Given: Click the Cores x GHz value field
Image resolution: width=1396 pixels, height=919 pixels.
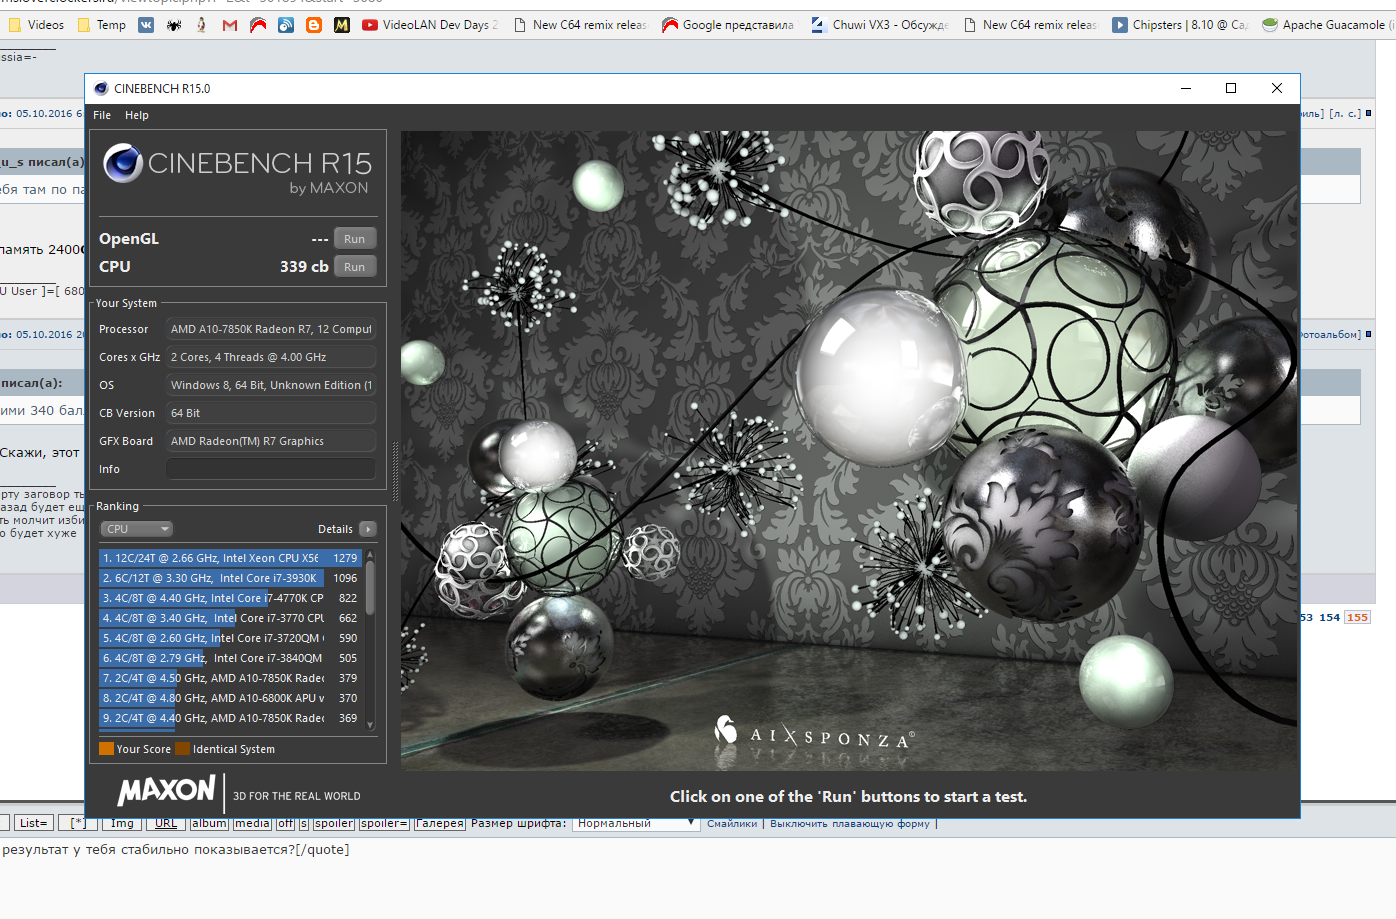Looking at the screenshot, I should point(271,357).
